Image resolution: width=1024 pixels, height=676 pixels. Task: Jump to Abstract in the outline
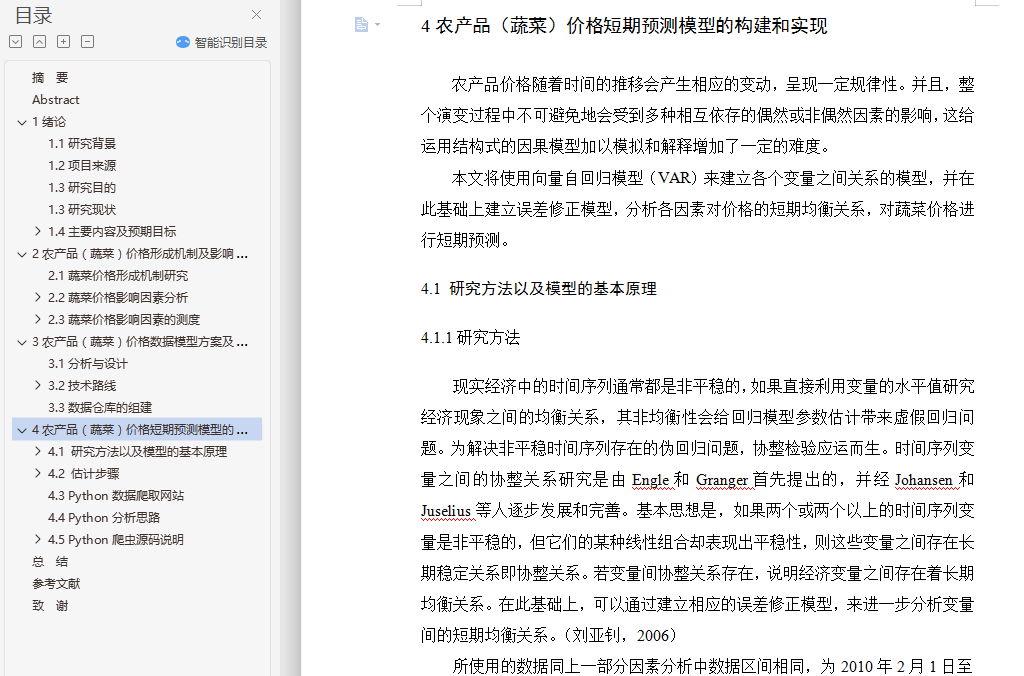(x=56, y=100)
